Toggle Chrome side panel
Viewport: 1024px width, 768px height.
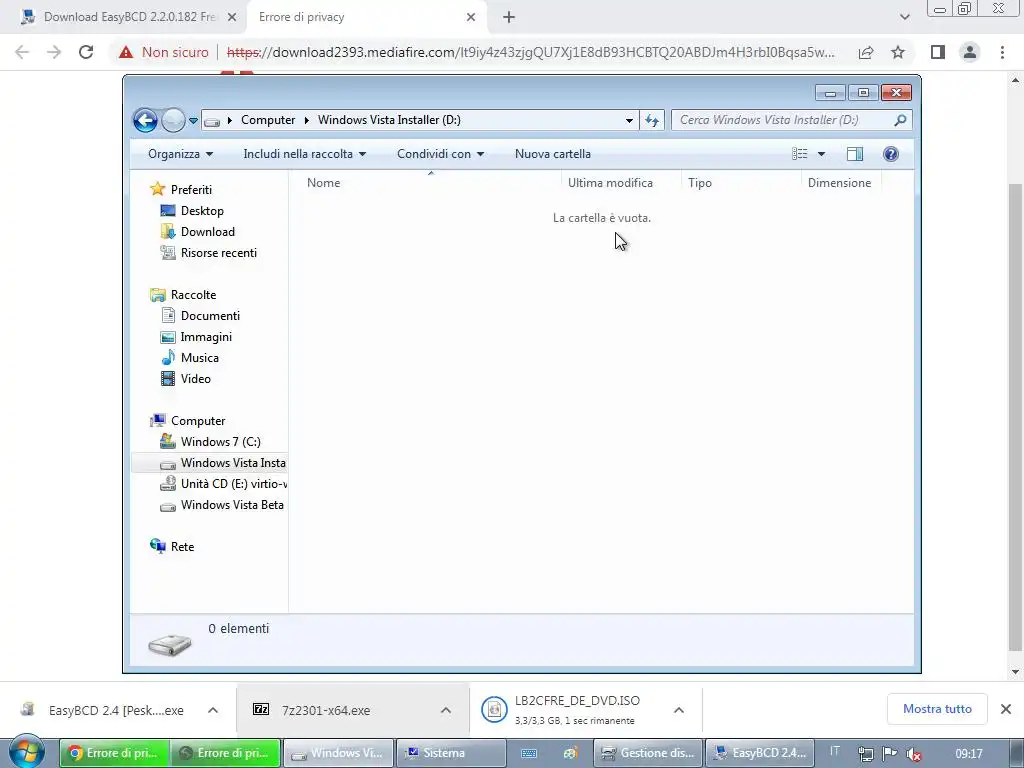coord(938,52)
